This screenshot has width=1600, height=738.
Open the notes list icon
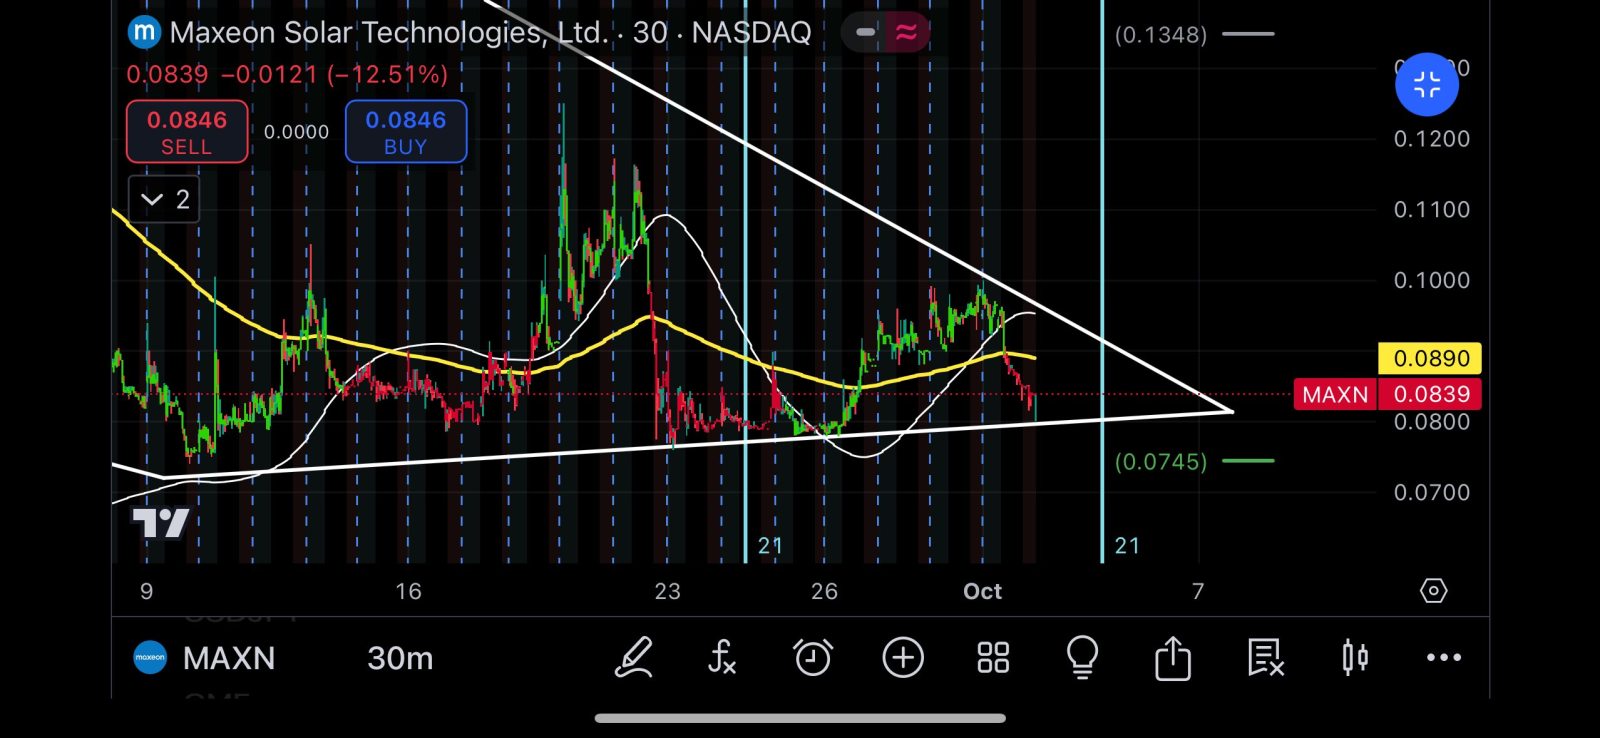[1265, 658]
